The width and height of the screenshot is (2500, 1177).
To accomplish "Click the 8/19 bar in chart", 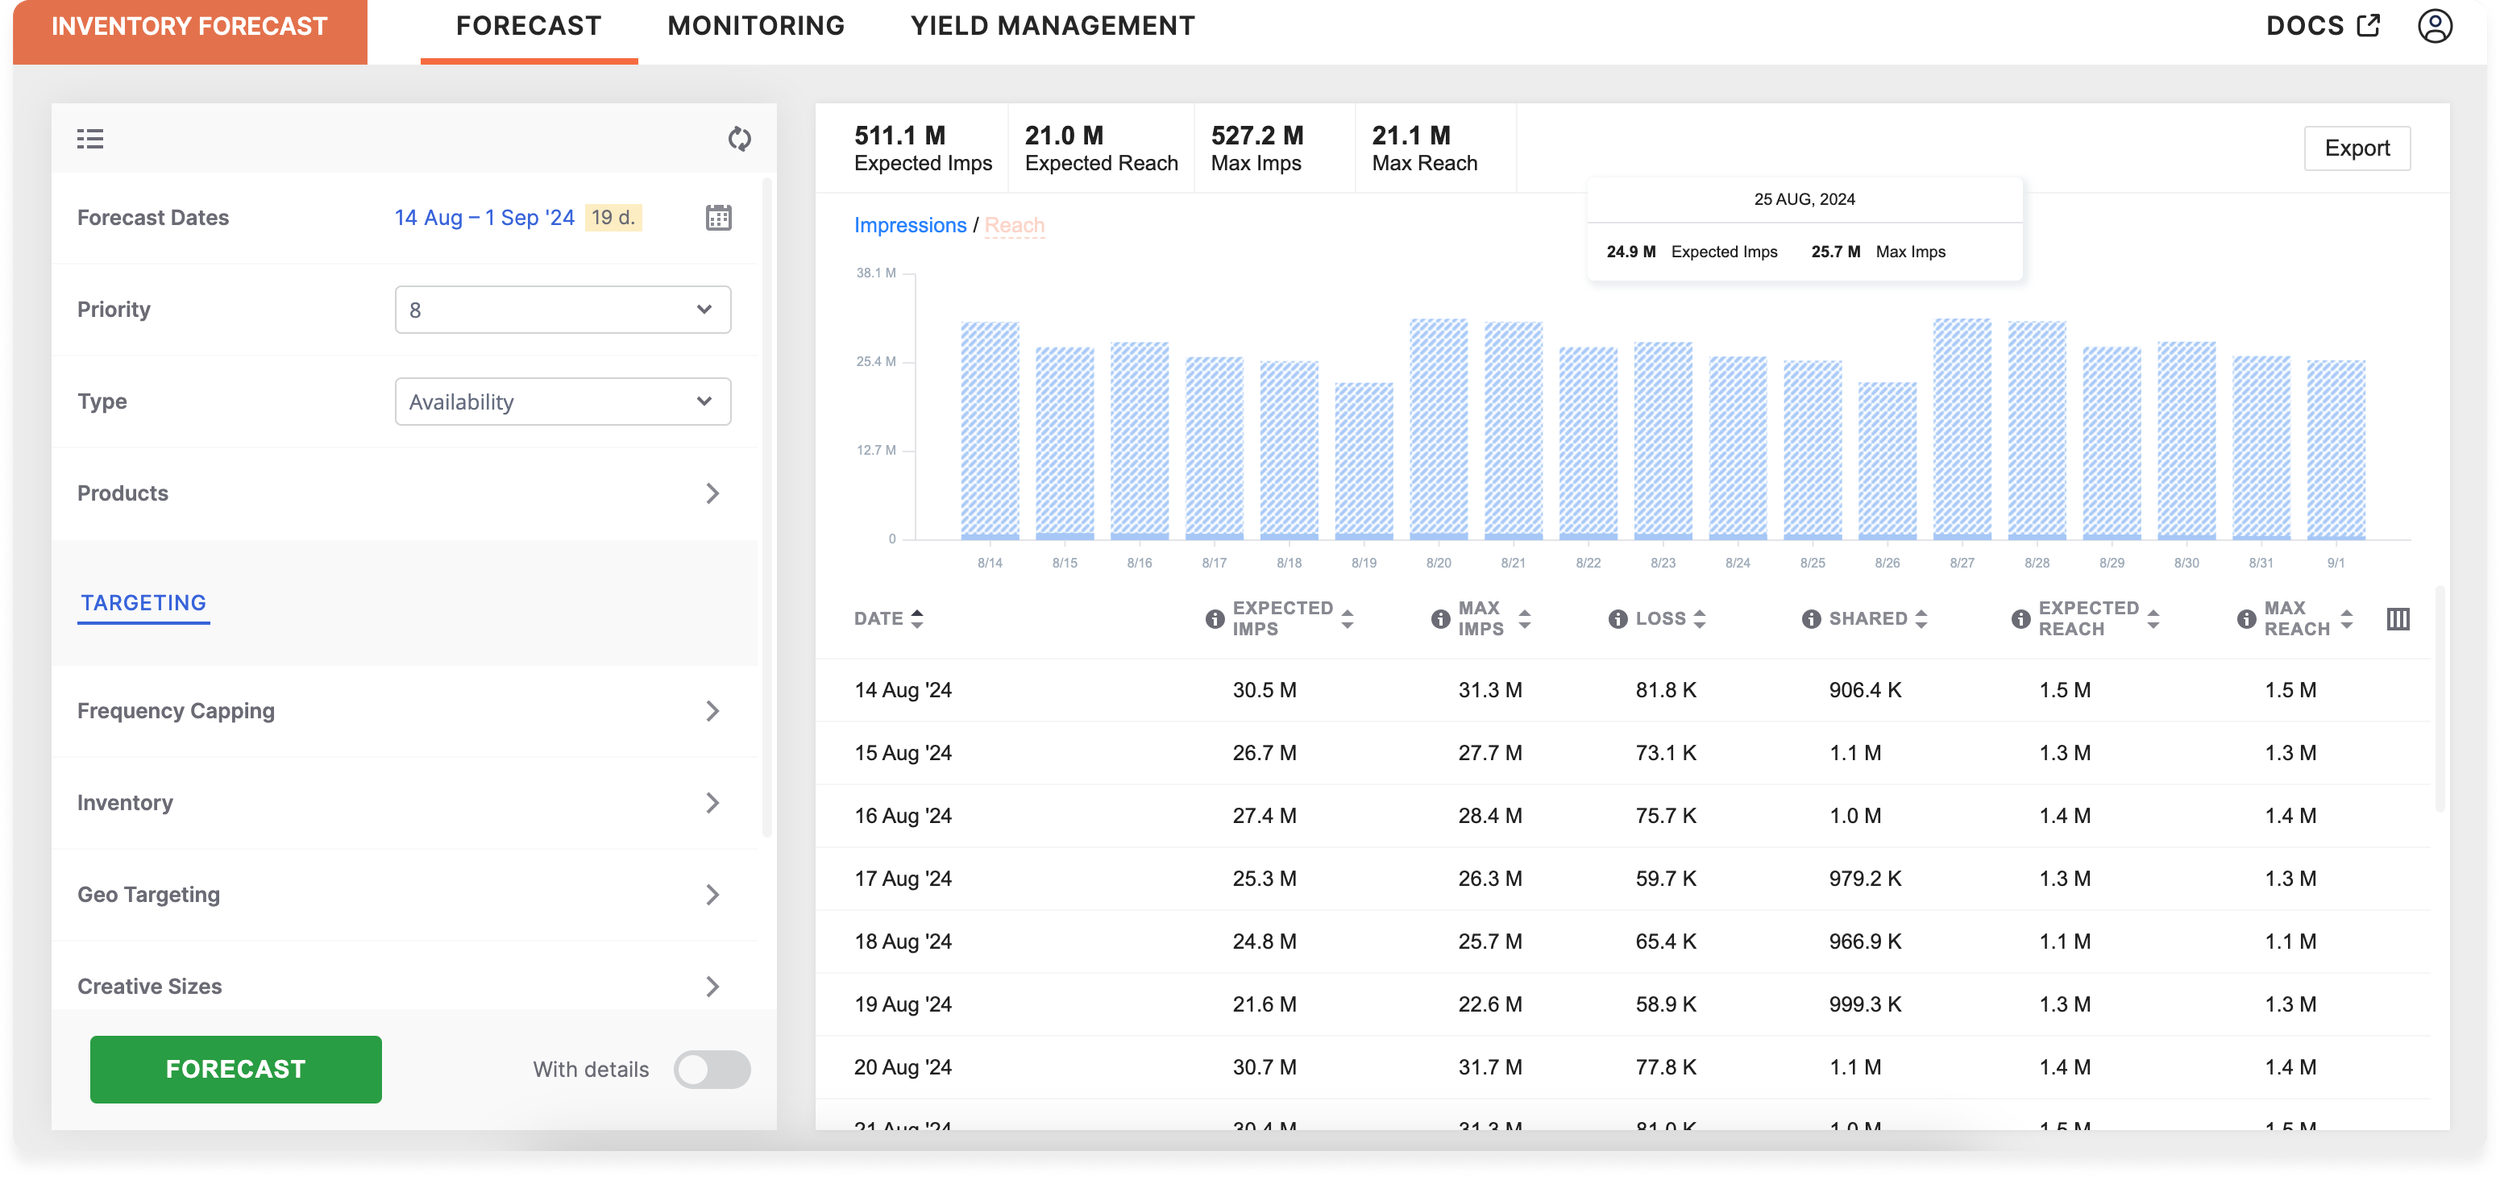I will (1364, 461).
